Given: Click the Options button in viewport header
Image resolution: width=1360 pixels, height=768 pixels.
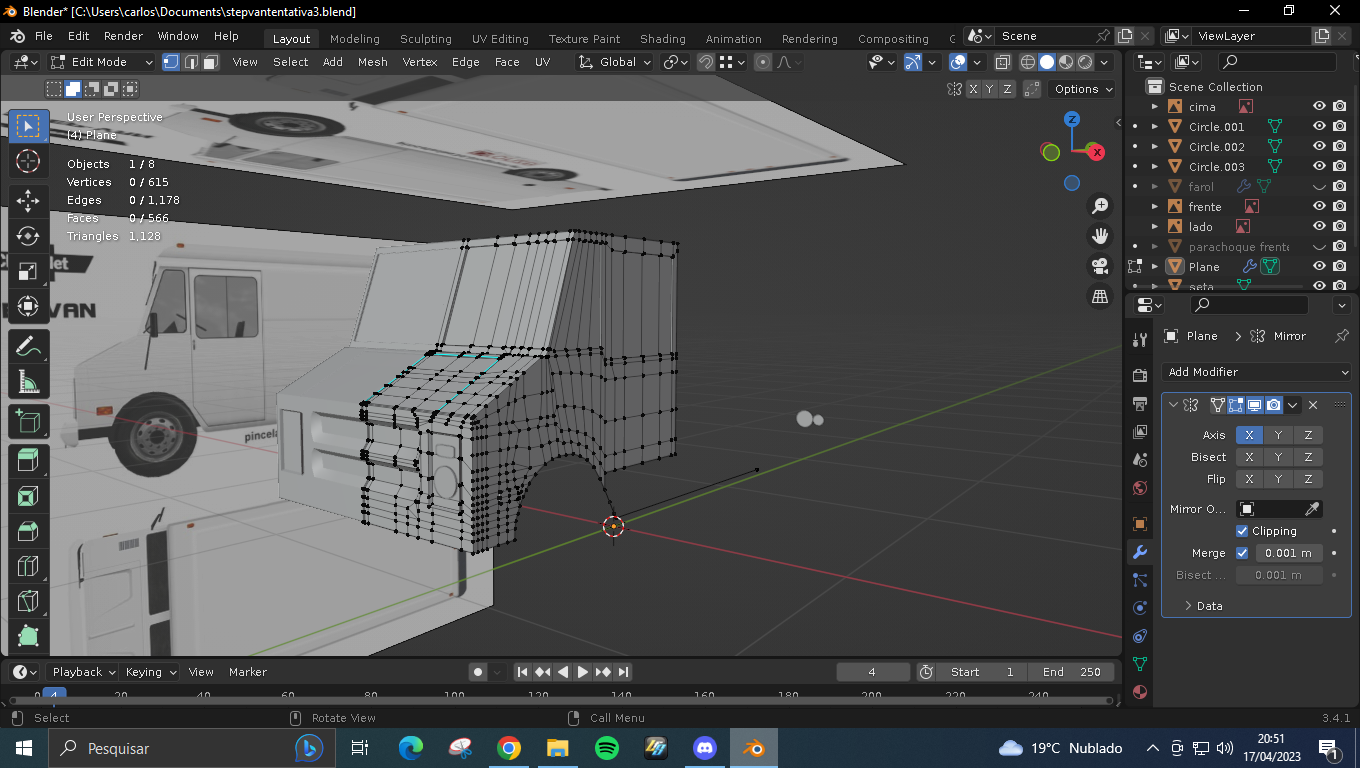Looking at the screenshot, I should coord(1082,89).
